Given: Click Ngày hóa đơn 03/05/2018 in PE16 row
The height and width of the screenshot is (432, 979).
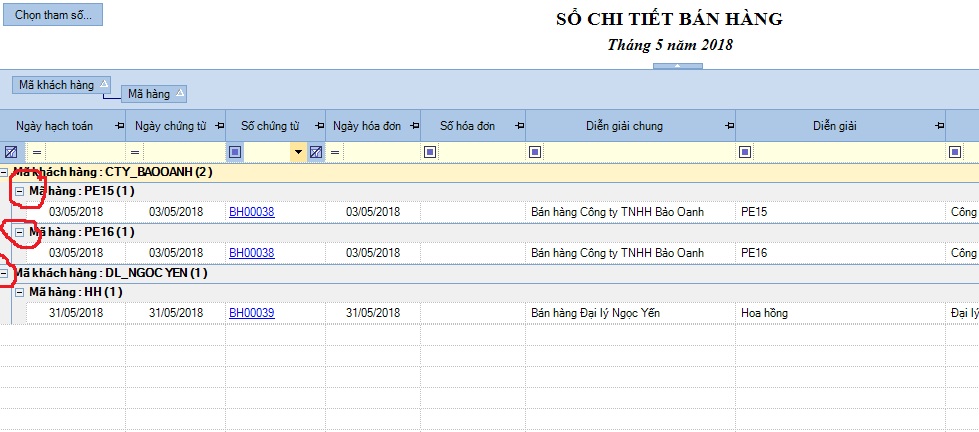Looking at the screenshot, I should [x=373, y=253].
